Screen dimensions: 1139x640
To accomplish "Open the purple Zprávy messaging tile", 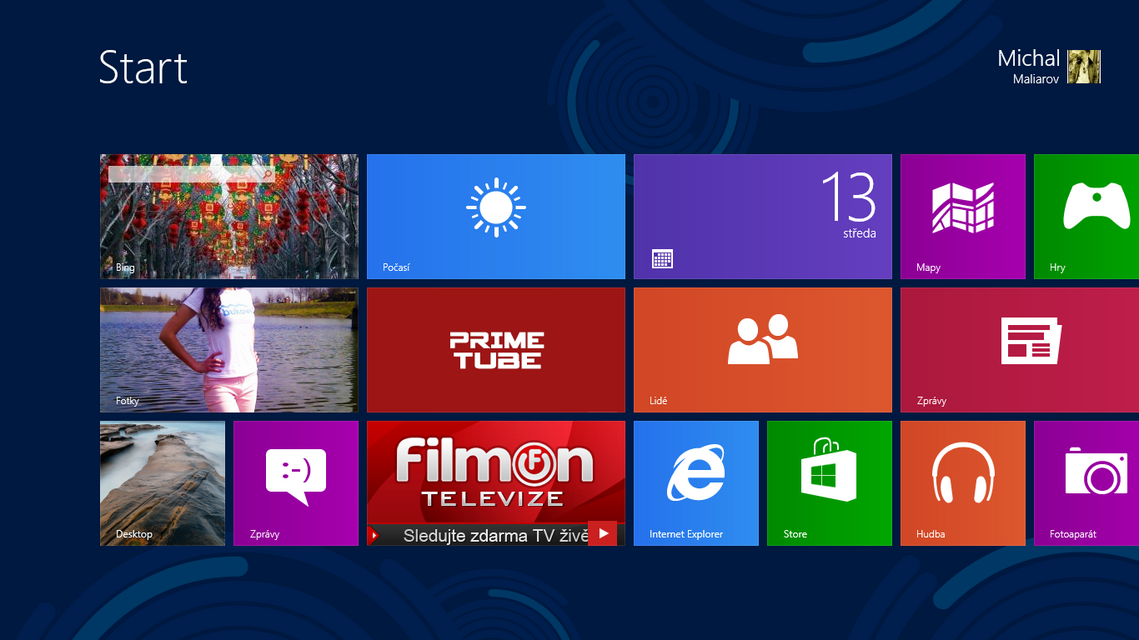I will (x=296, y=483).
